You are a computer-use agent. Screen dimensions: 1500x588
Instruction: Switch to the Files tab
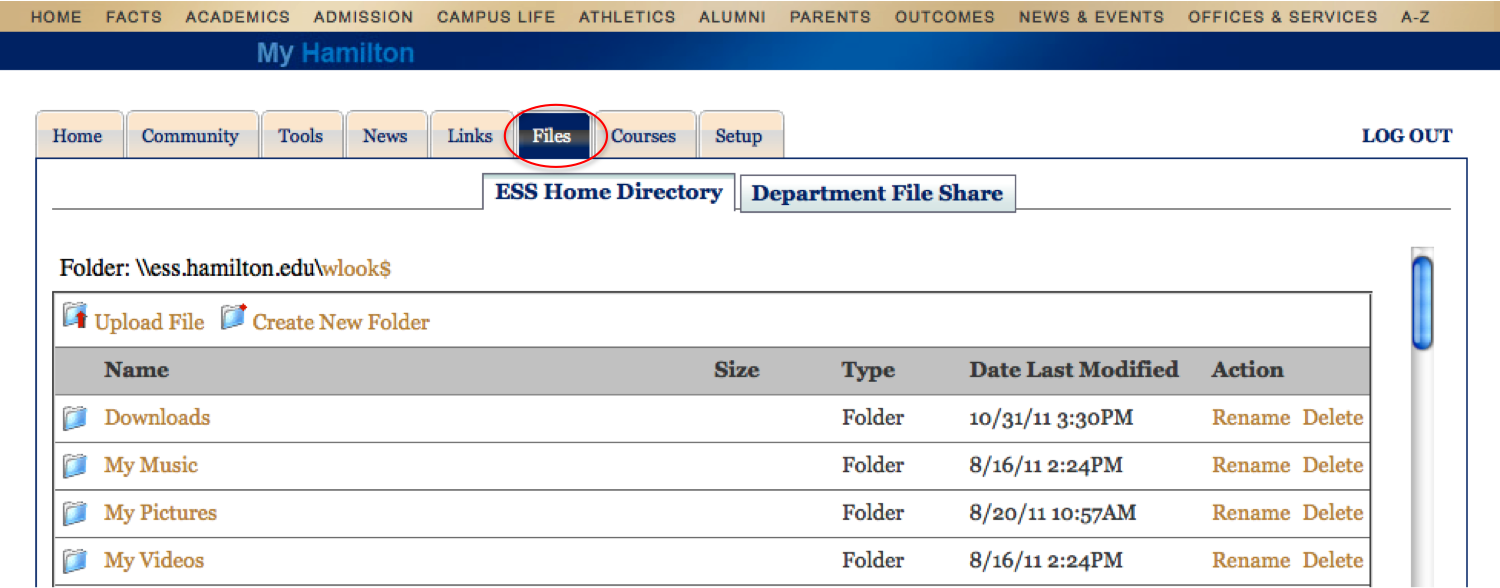coord(552,136)
